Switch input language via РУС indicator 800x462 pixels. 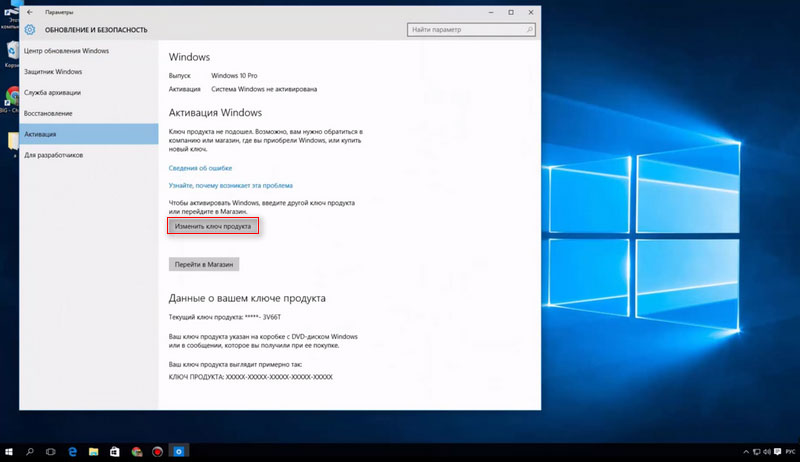click(790, 452)
